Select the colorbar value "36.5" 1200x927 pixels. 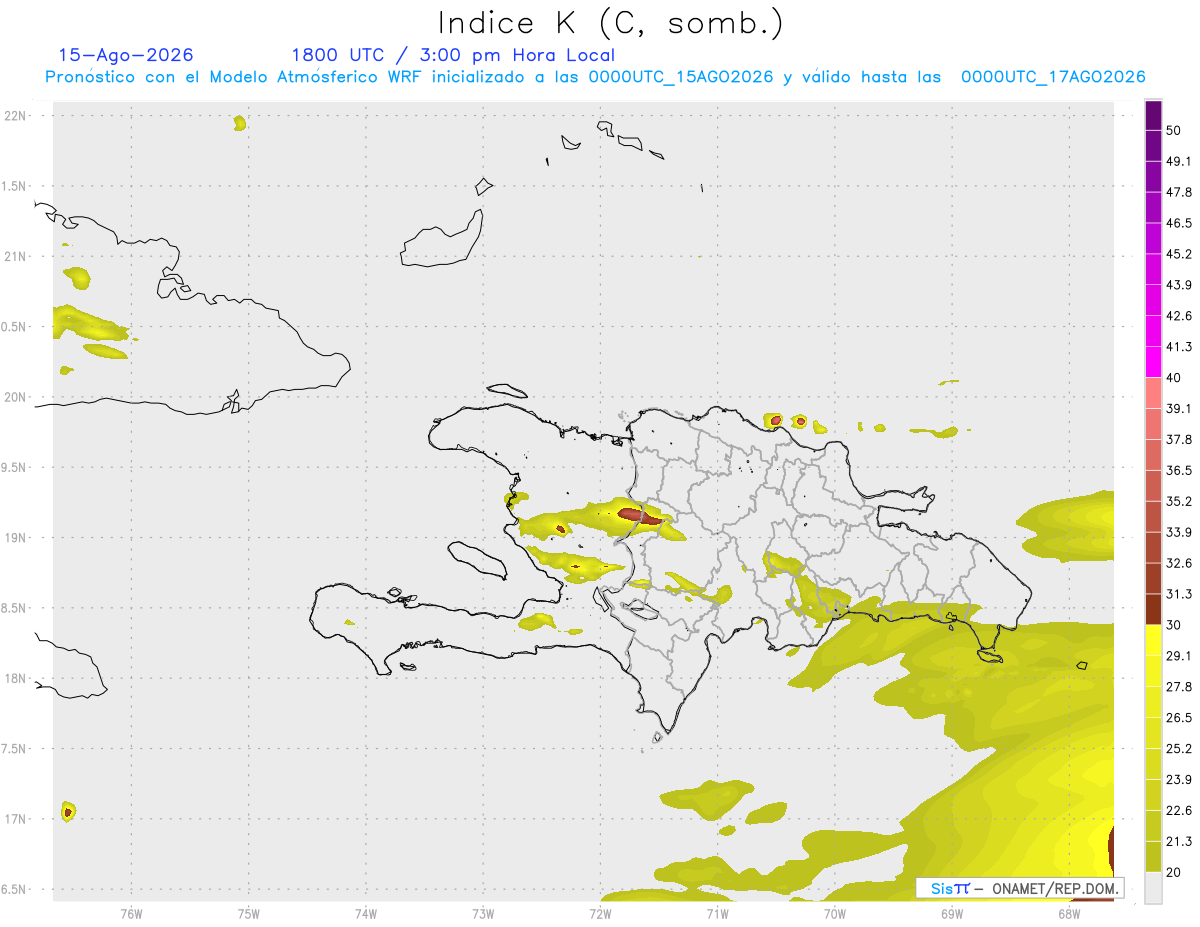1179,470
